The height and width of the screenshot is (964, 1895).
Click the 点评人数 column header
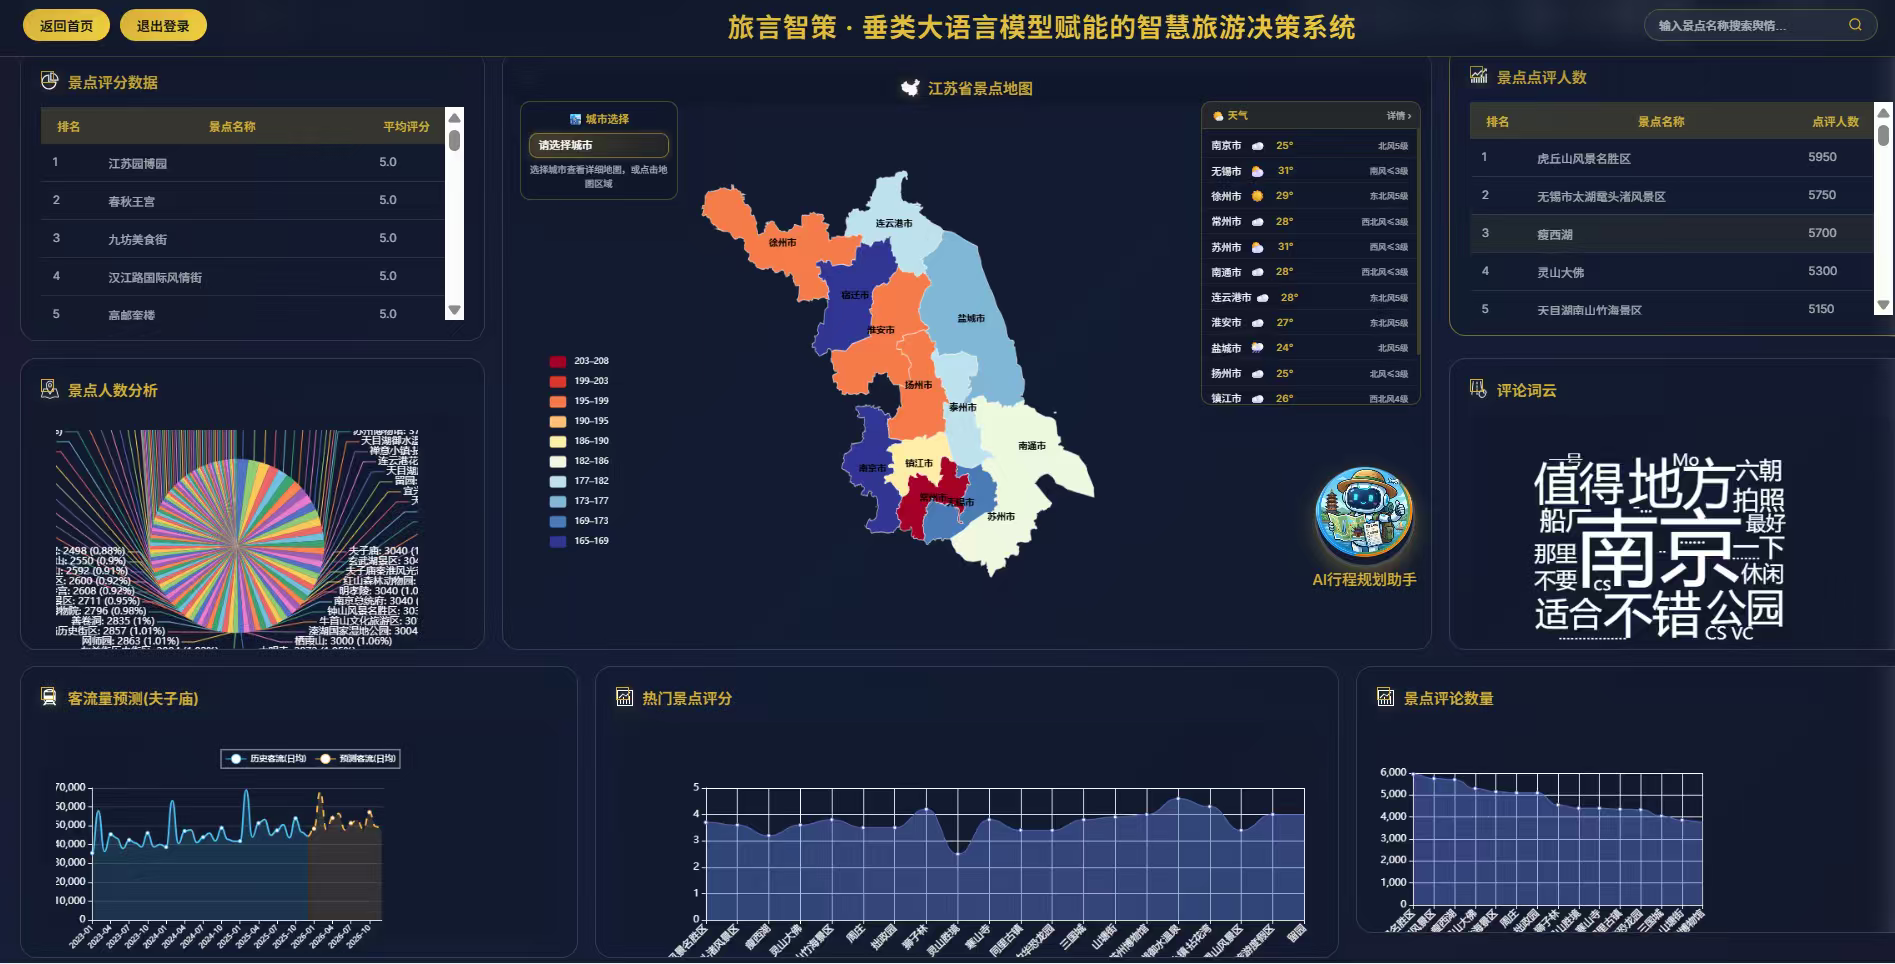tap(1835, 121)
